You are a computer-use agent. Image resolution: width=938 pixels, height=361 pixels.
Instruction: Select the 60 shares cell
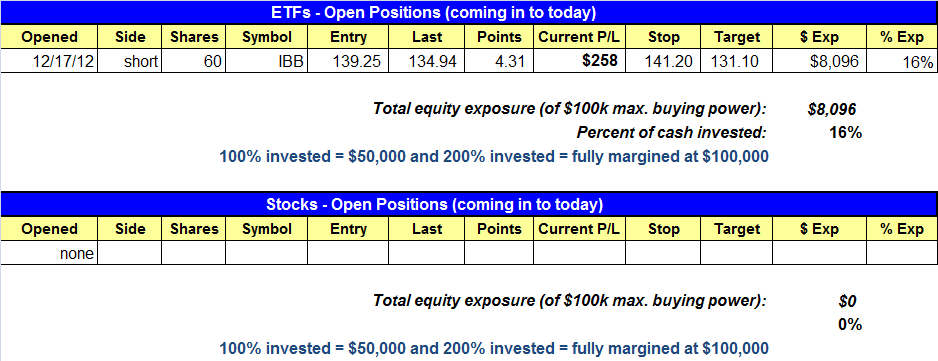click(193, 61)
